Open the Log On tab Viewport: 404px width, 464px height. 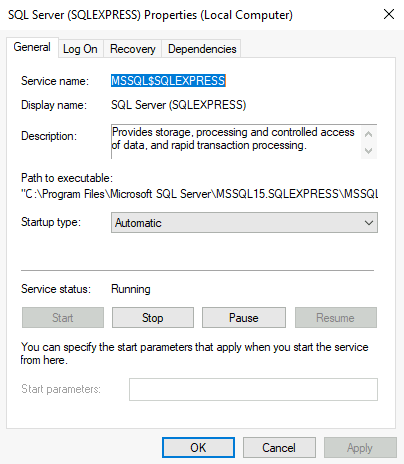(x=80, y=49)
